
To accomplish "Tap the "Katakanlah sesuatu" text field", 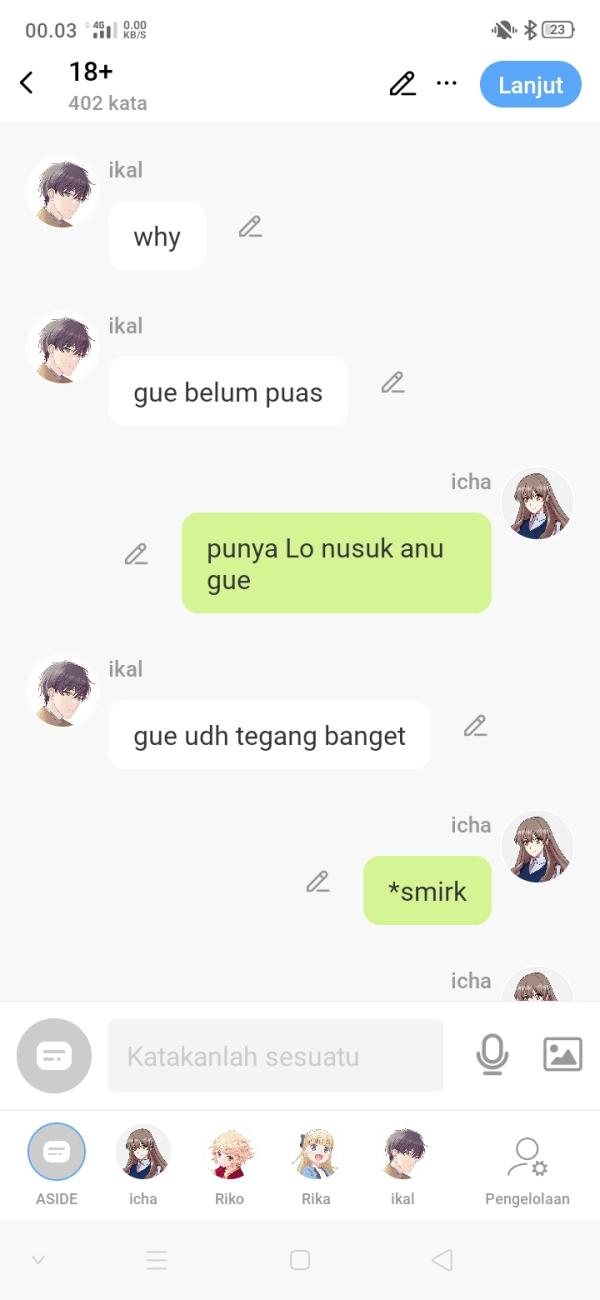I will point(275,1055).
